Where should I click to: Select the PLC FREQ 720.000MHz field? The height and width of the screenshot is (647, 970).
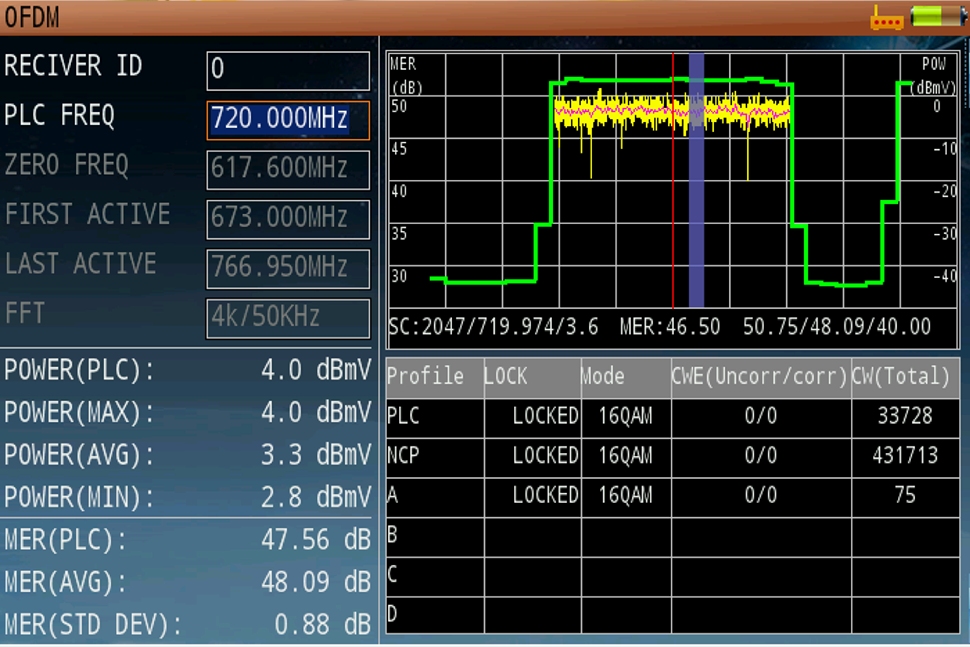coord(288,120)
